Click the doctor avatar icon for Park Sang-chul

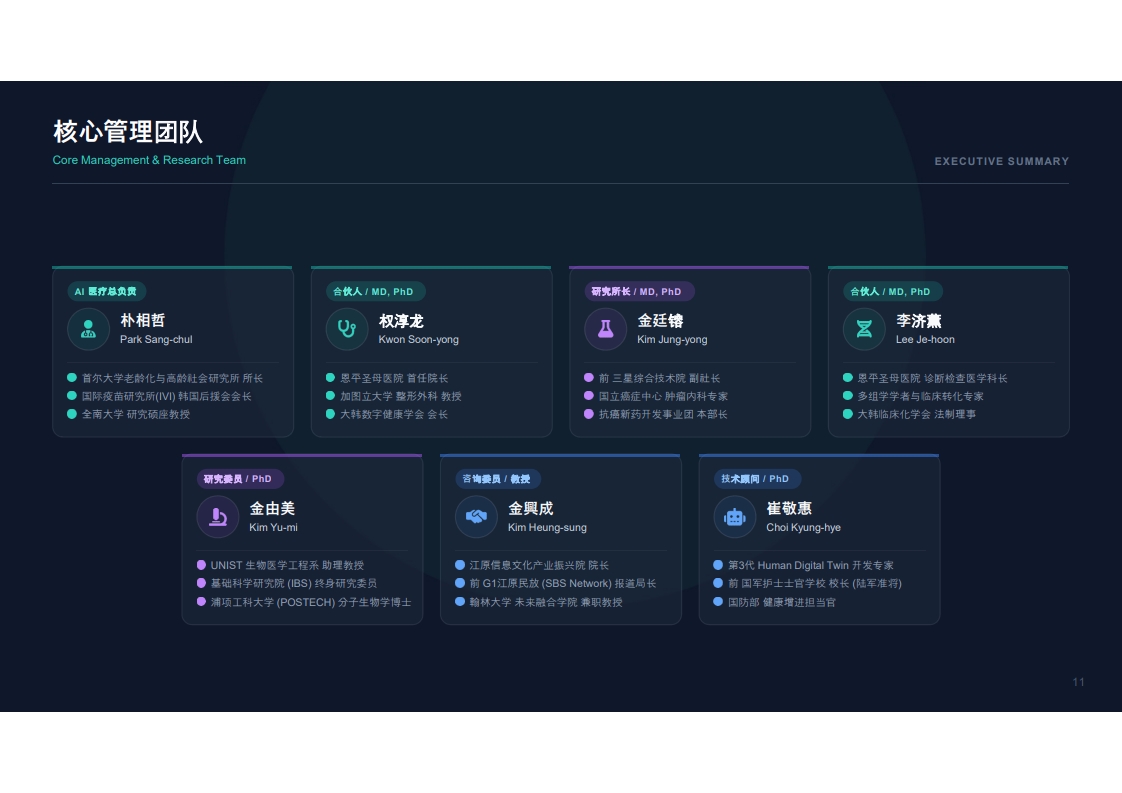click(x=88, y=329)
